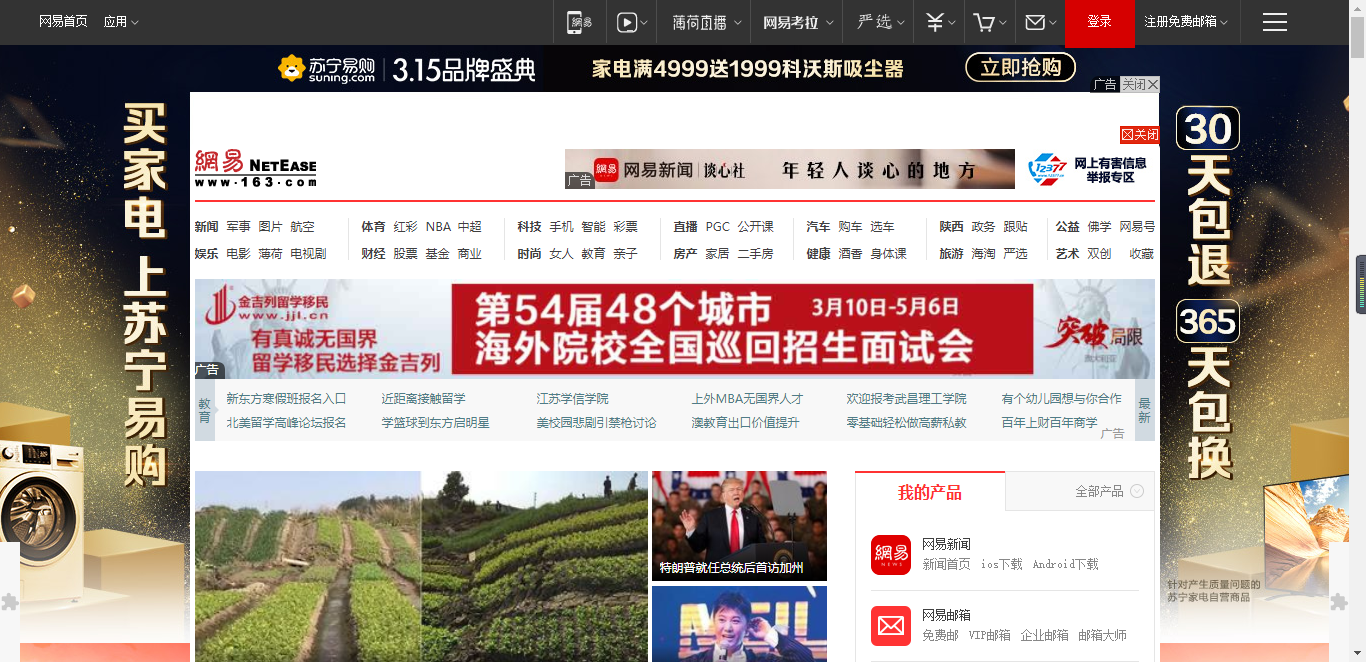Expand 全部产品 product list
Image resolution: width=1366 pixels, height=662 pixels.
coord(1109,491)
